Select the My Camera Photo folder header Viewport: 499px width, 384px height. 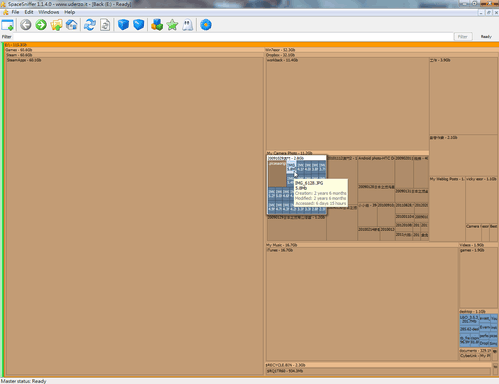coord(347,153)
